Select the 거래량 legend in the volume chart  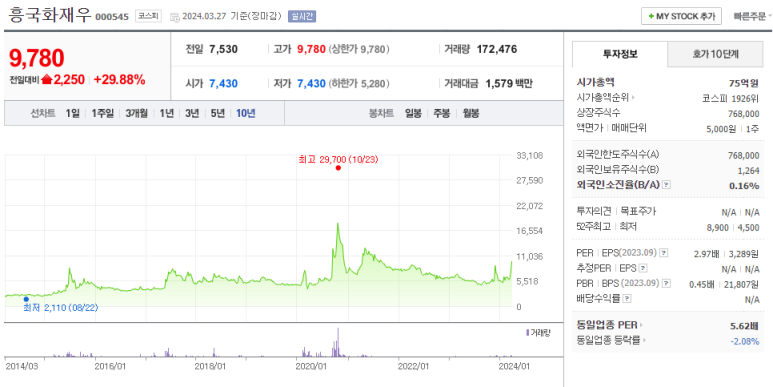pyautogui.click(x=538, y=333)
